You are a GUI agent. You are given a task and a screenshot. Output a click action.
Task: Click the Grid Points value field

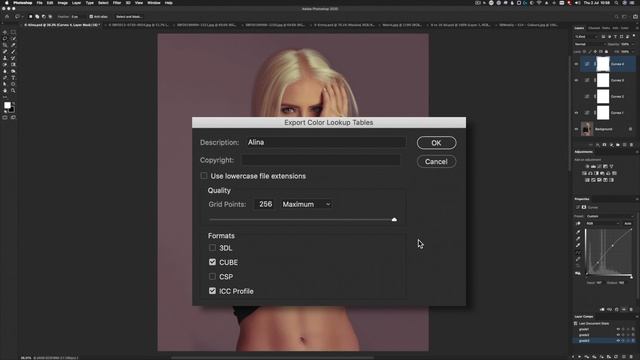[265, 204]
